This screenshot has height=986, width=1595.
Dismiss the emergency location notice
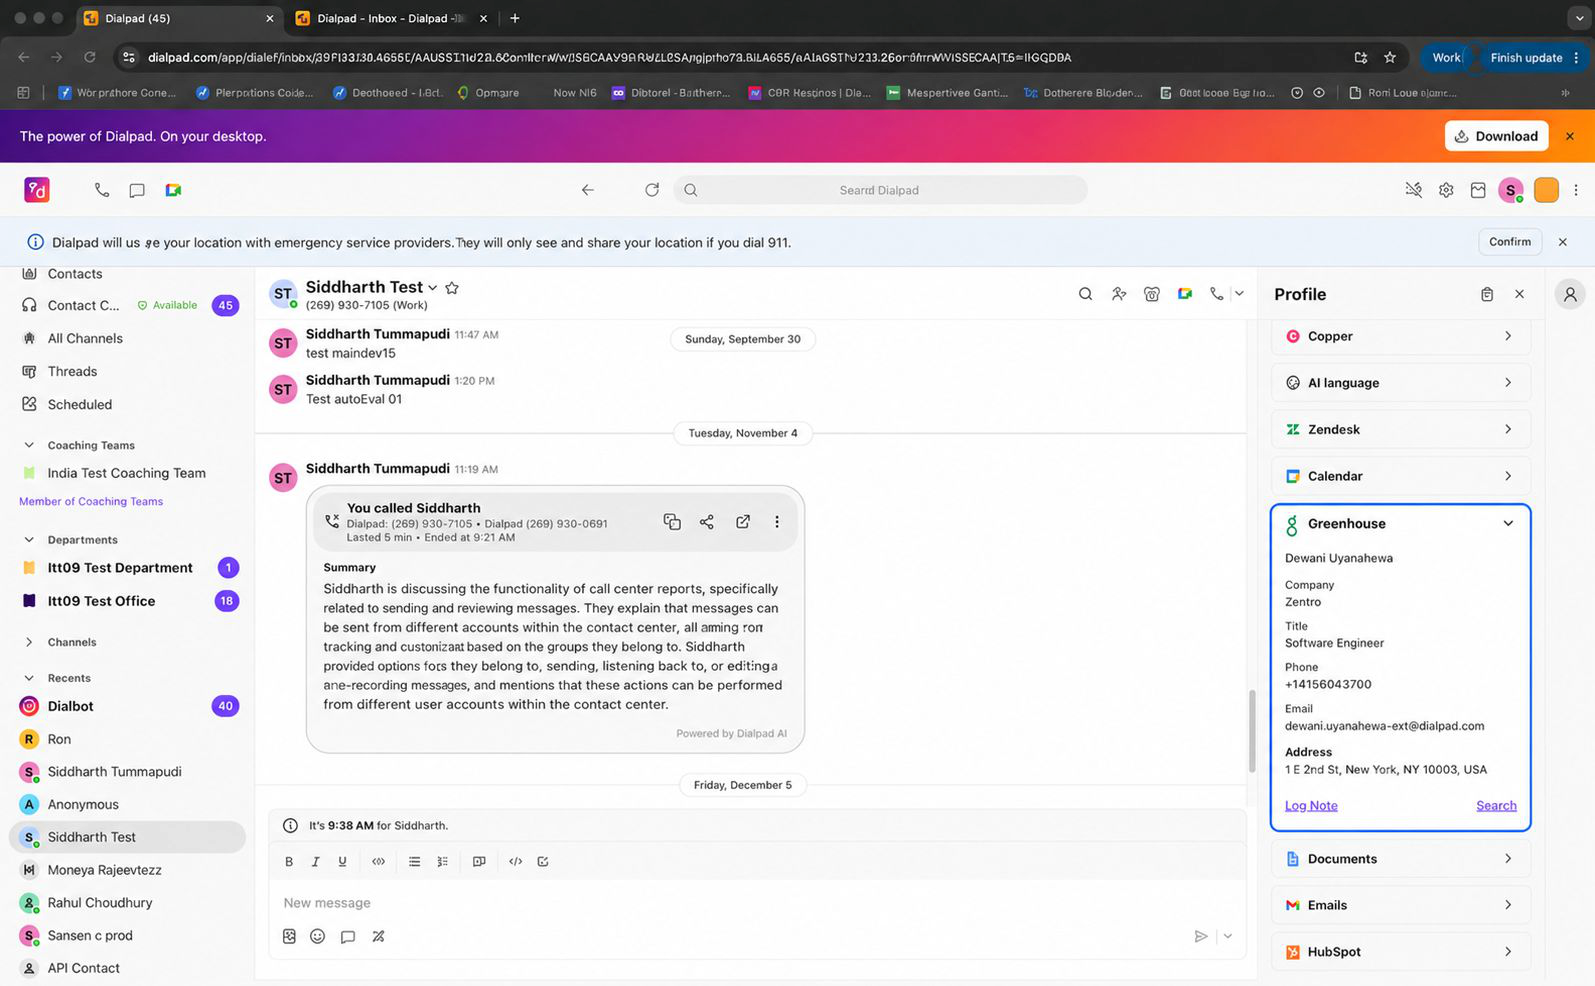click(x=1563, y=242)
